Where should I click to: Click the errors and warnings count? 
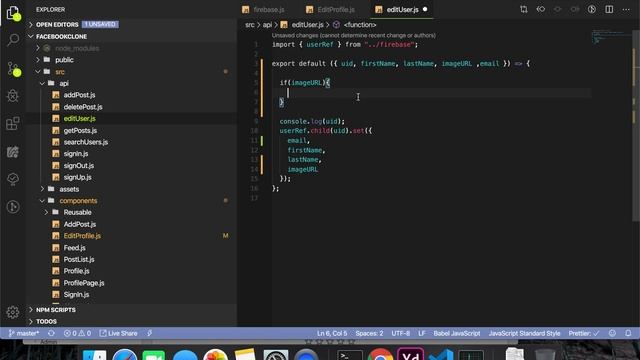tap(77, 333)
